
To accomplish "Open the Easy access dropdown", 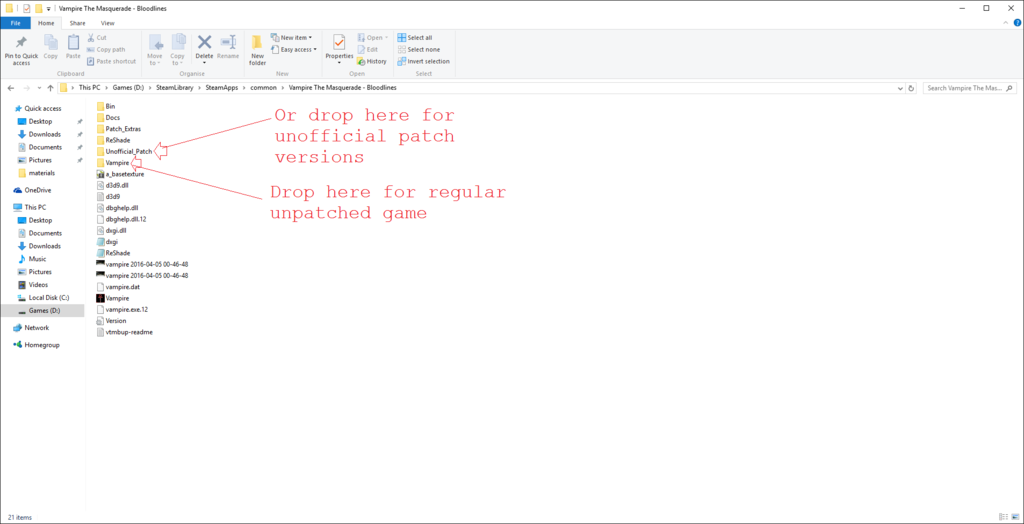I will tap(294, 50).
